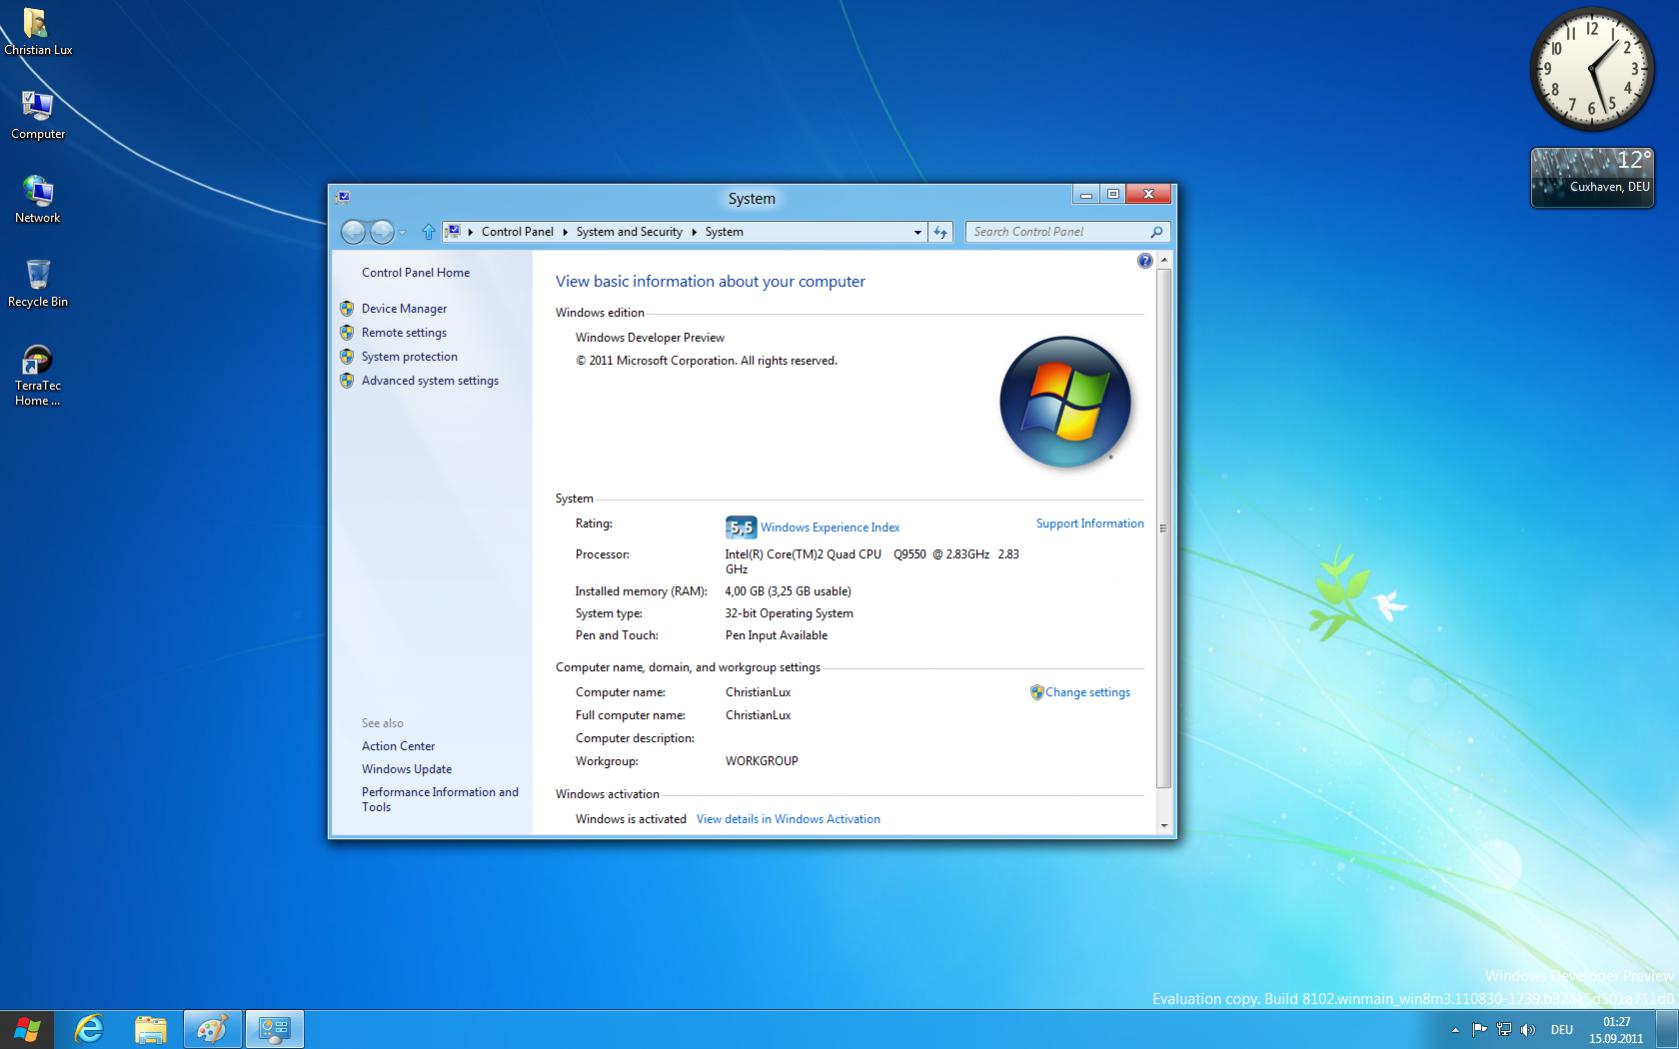Open the Support Information link
1679x1049 pixels.
click(1089, 523)
